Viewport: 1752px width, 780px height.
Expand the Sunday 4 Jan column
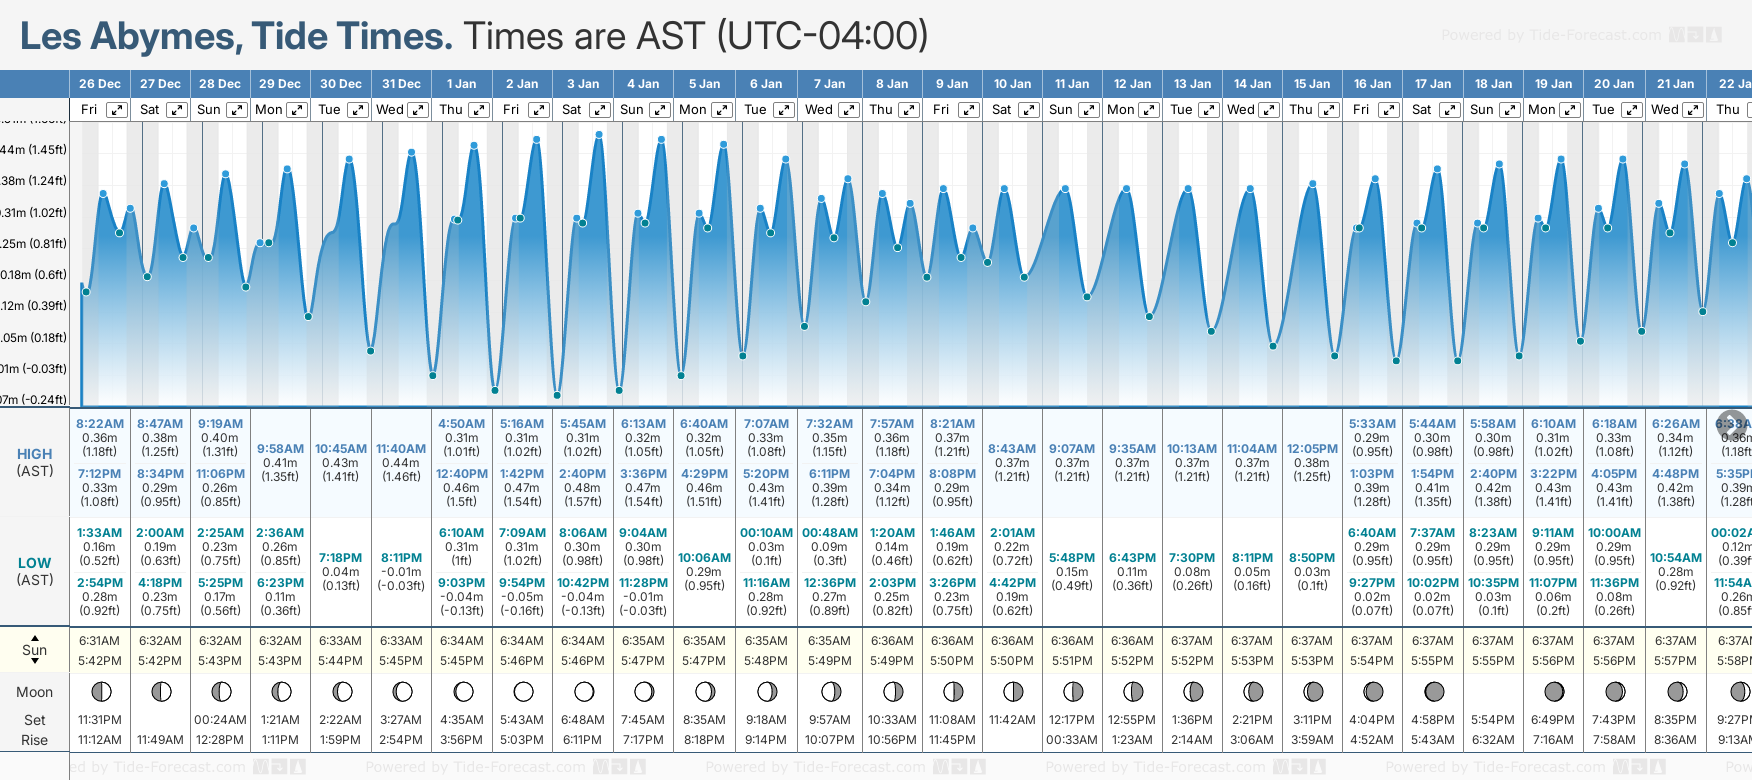tap(660, 110)
